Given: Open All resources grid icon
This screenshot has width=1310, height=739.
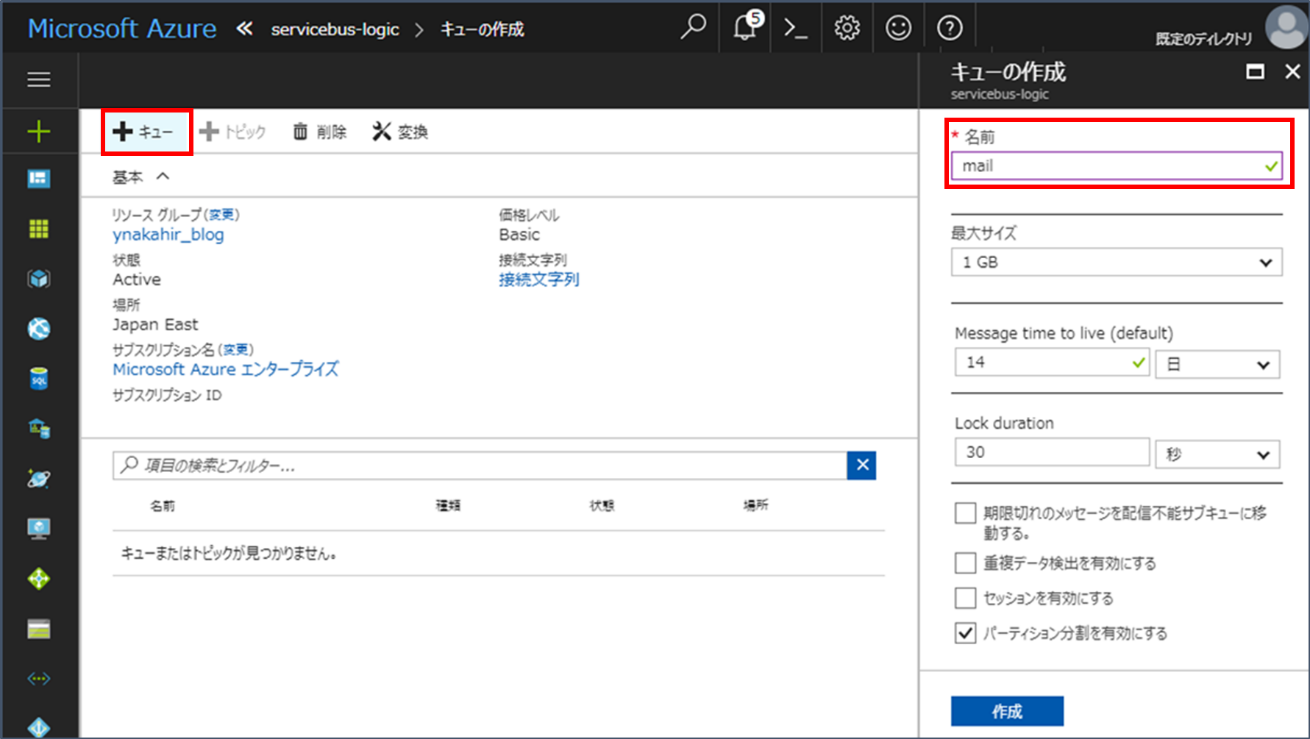Looking at the screenshot, I should point(39,229).
